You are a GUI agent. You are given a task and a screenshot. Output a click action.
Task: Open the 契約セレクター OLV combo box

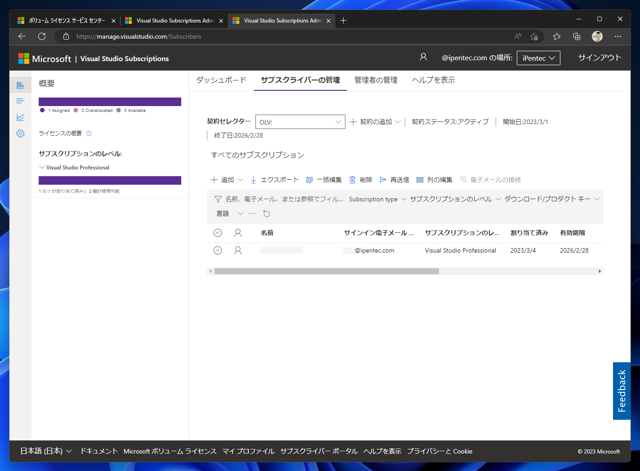pos(300,122)
